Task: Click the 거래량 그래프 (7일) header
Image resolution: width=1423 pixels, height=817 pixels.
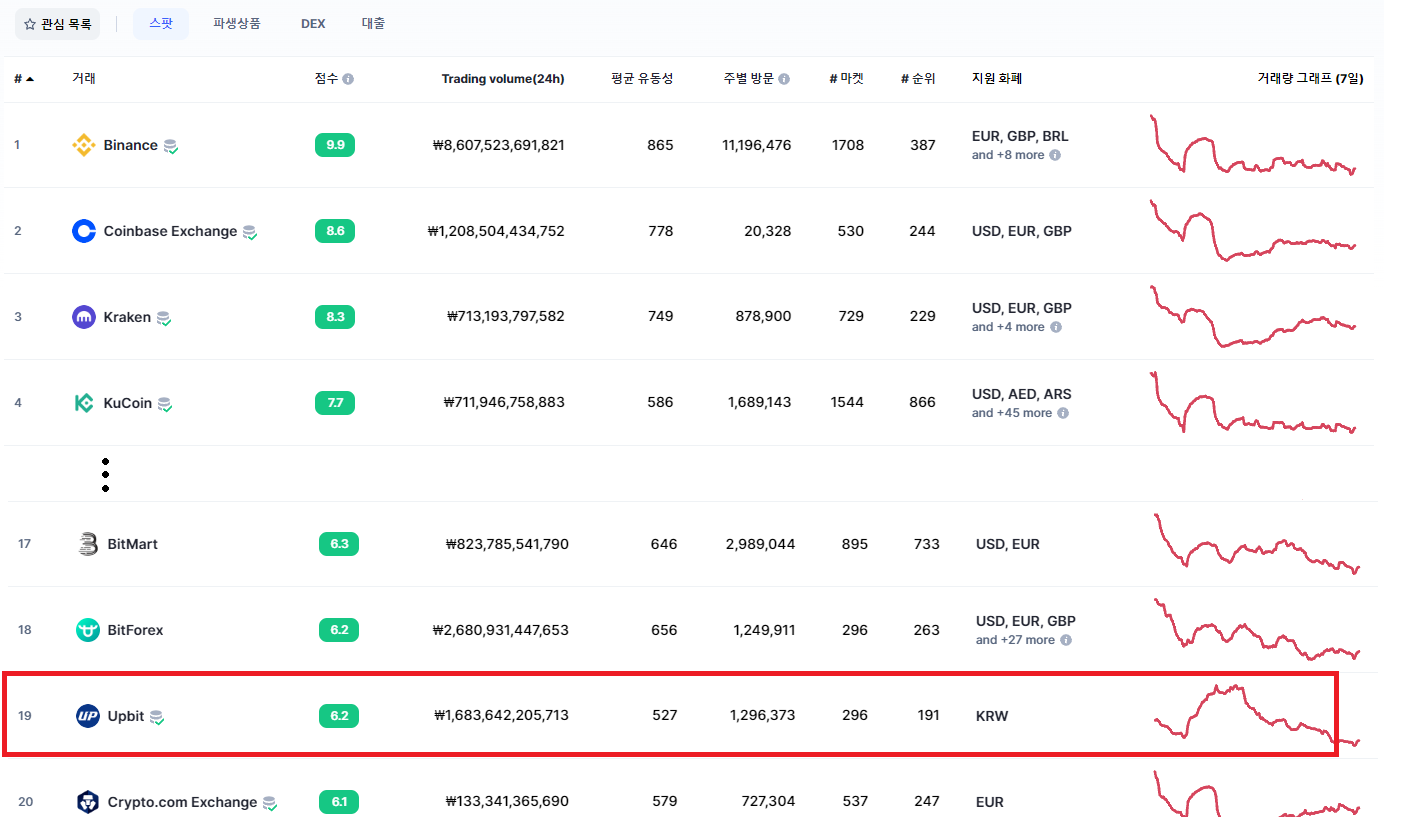Action: [1310, 79]
